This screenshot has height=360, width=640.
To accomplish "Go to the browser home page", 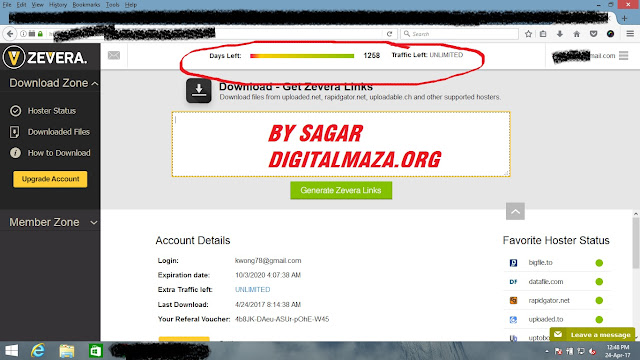I will 576,34.
